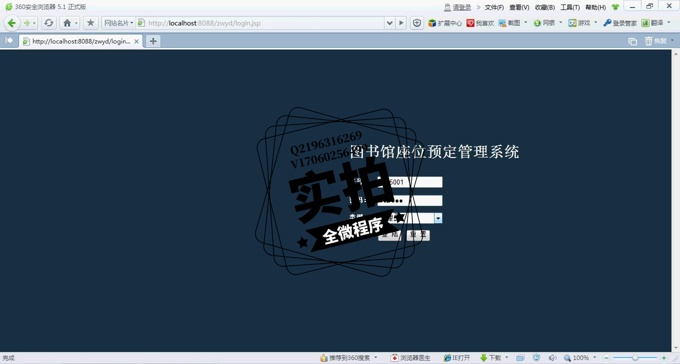Toggle sound mute speaker icon in status bar
The width and height of the screenshot is (680, 364).
coord(552,358)
